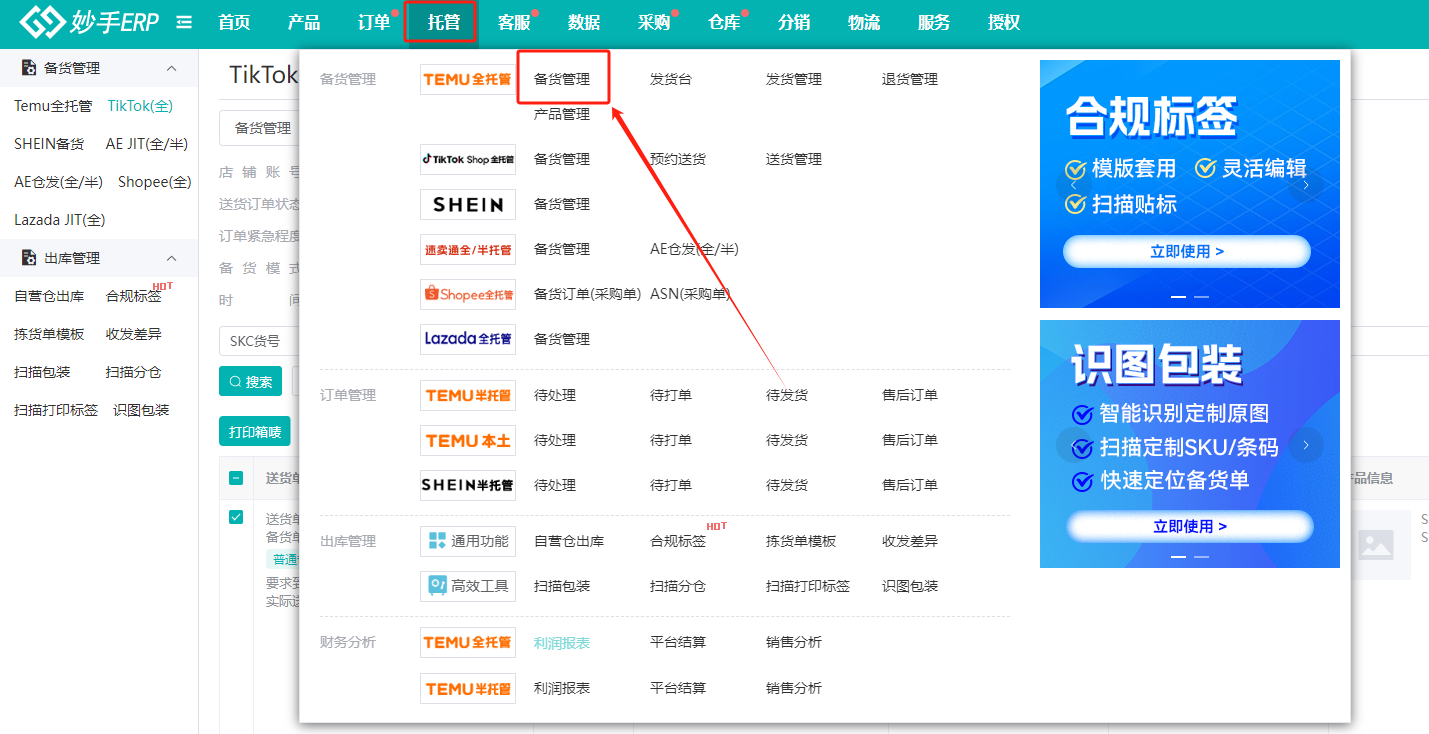Screen dimensions: 1429x734
Task: Click next arrow on 合规标签 banner
Action: (x=1306, y=184)
